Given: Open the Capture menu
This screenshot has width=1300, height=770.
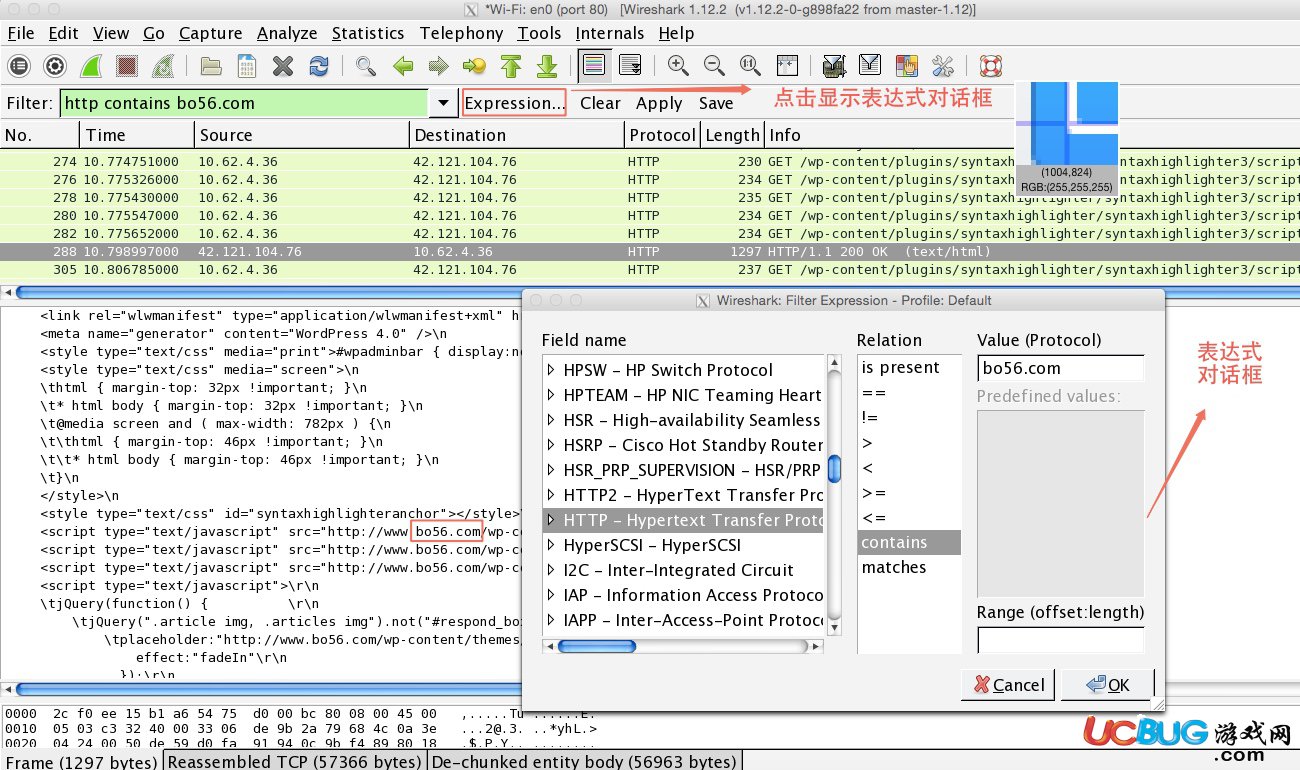Looking at the screenshot, I should click(x=210, y=33).
